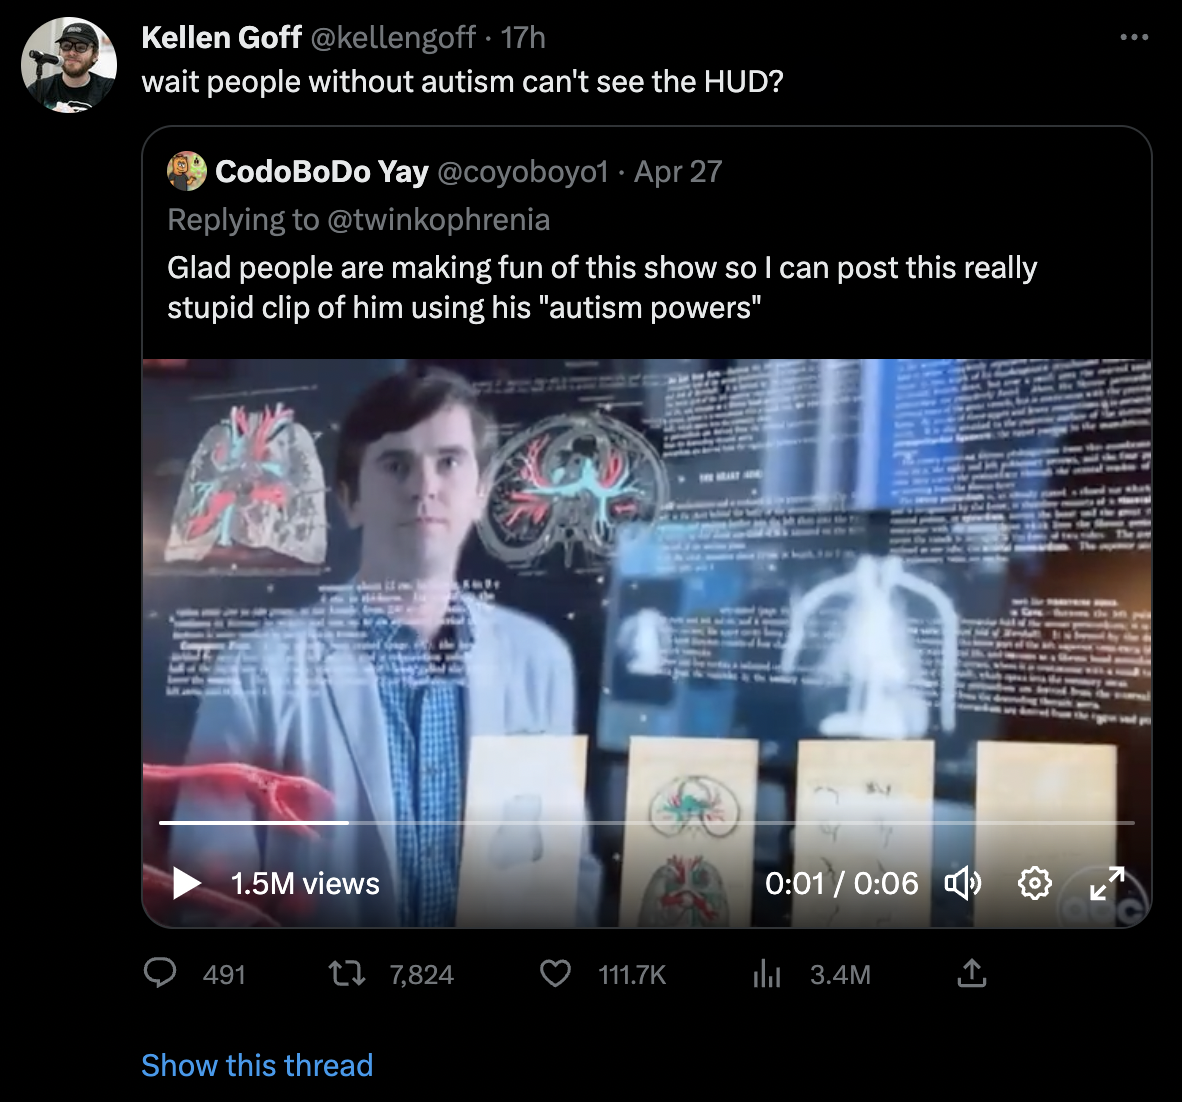Mute the video sound
This screenshot has width=1182, height=1102.
click(x=962, y=883)
